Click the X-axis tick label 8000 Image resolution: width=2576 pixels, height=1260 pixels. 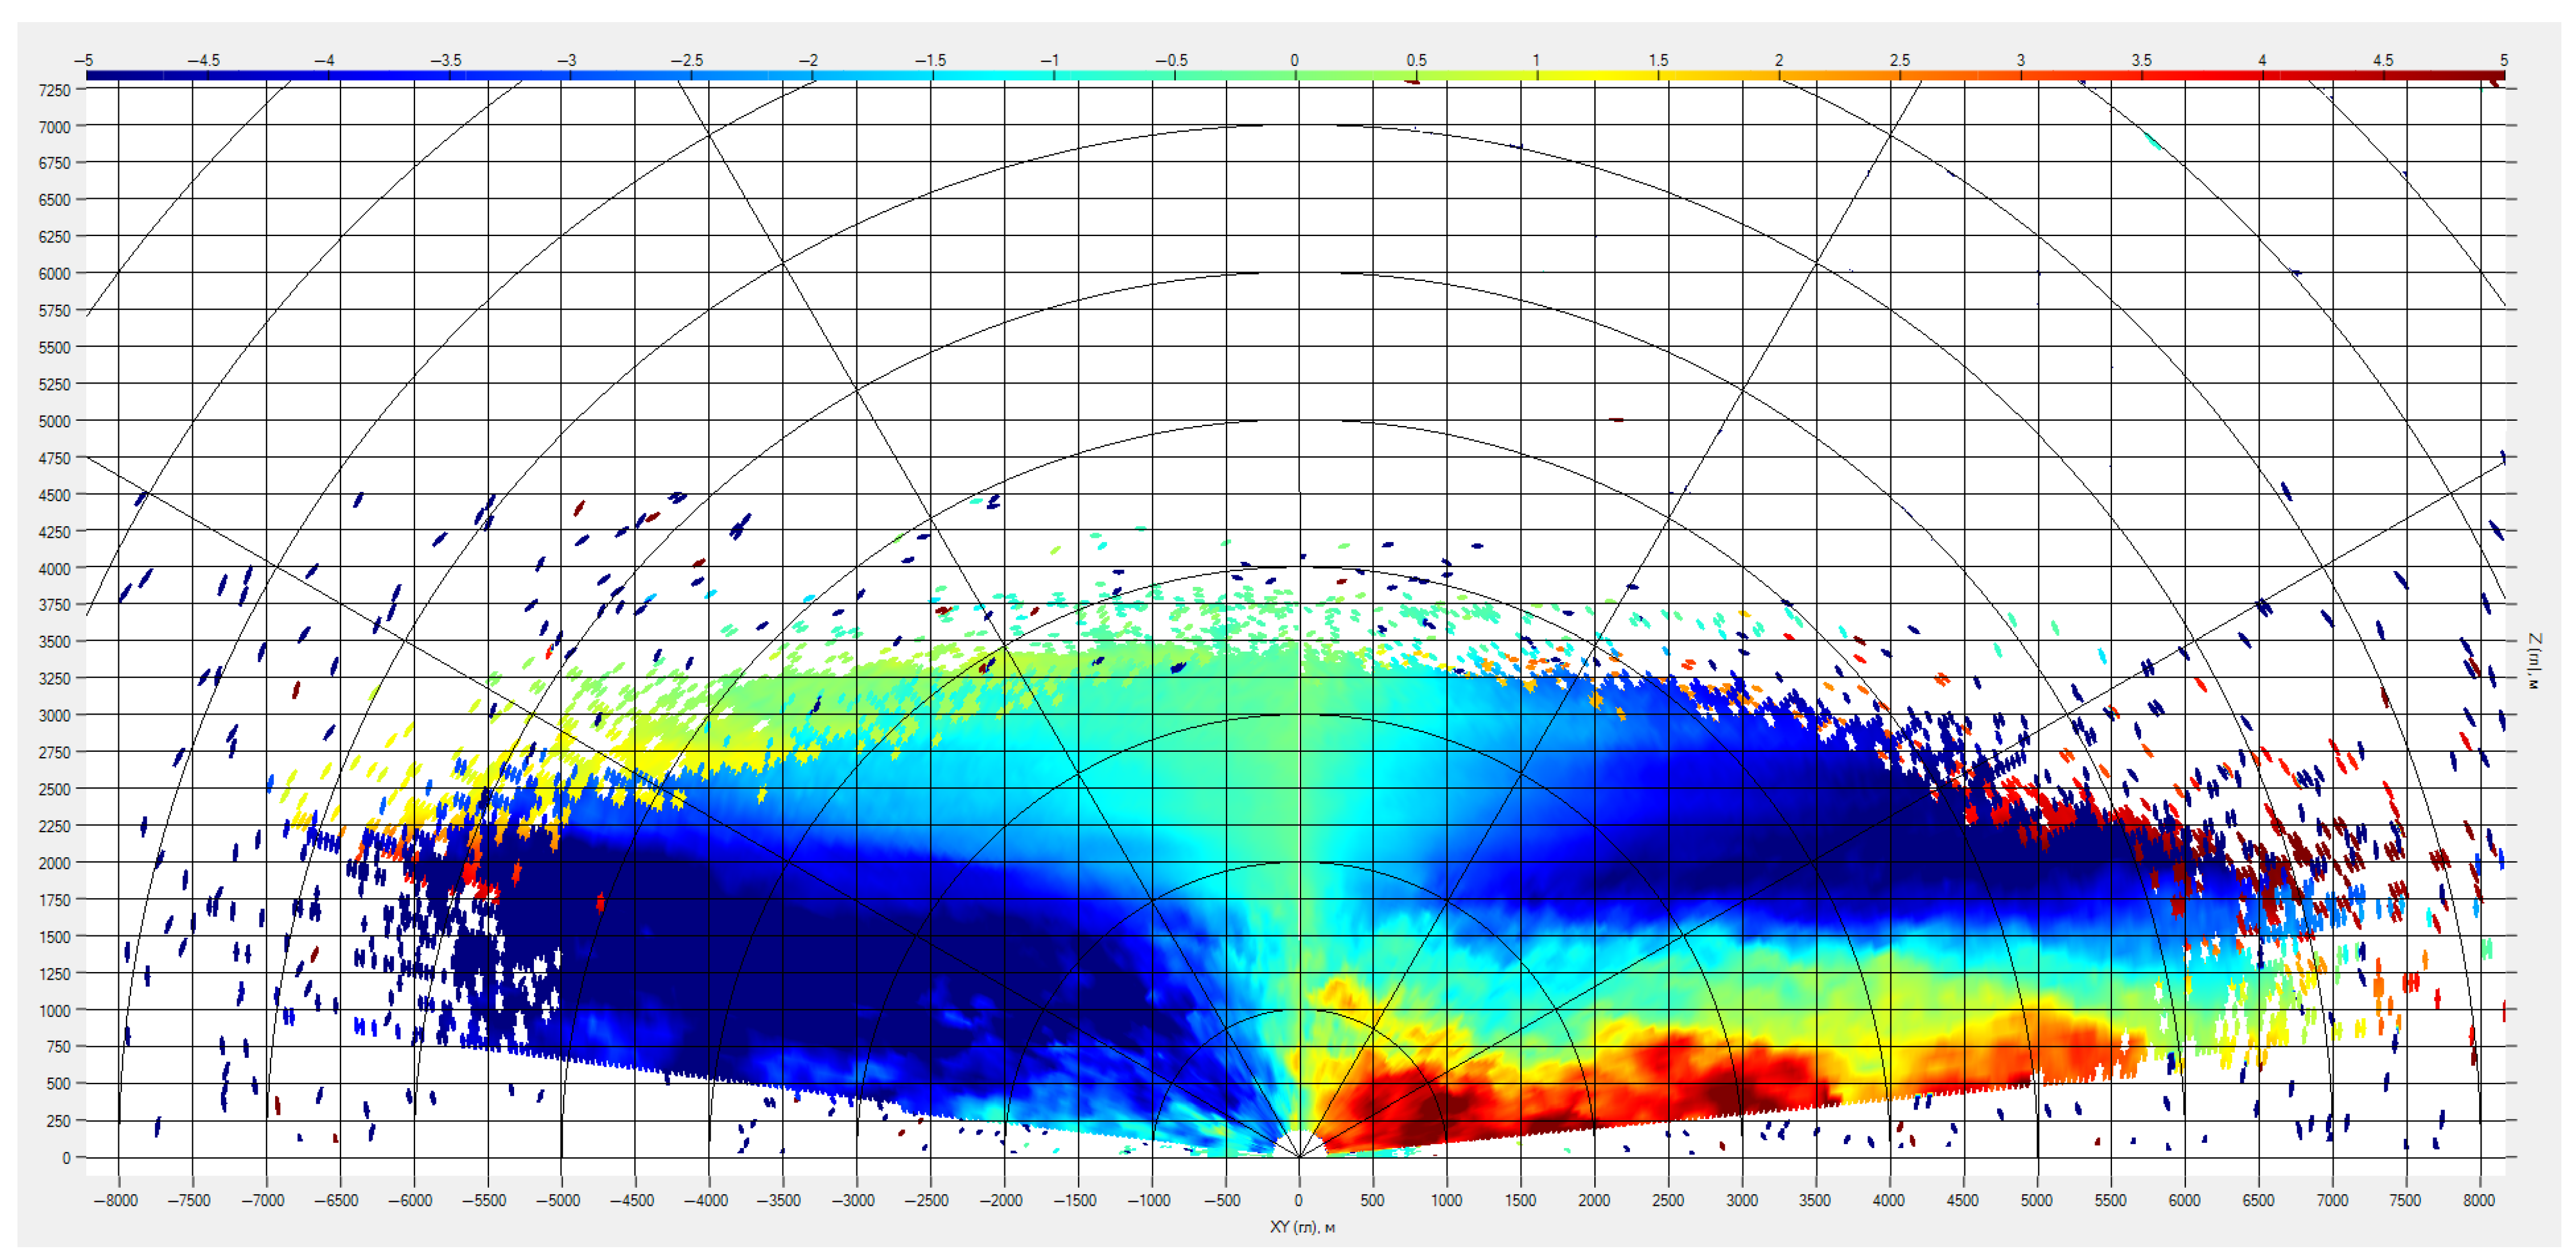click(2479, 1200)
